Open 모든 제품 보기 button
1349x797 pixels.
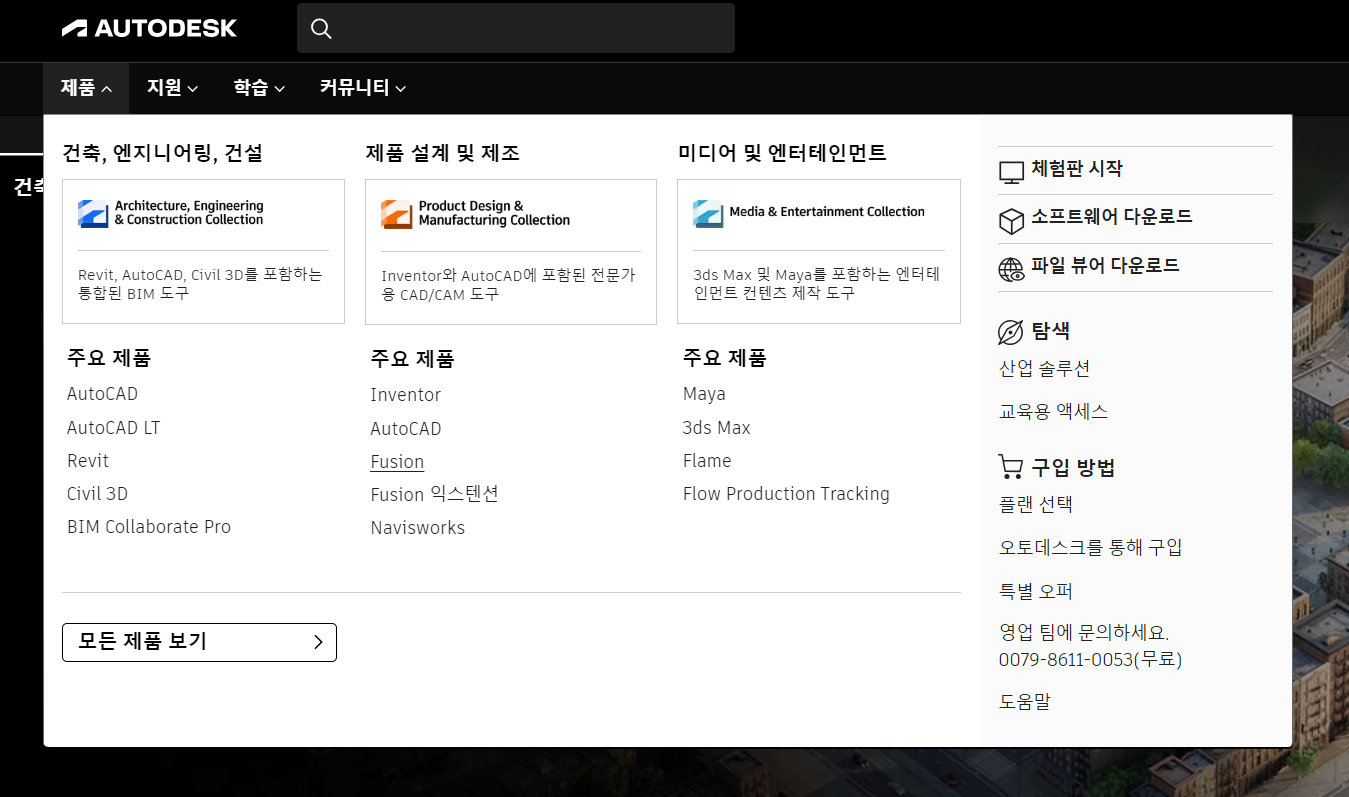pos(199,642)
